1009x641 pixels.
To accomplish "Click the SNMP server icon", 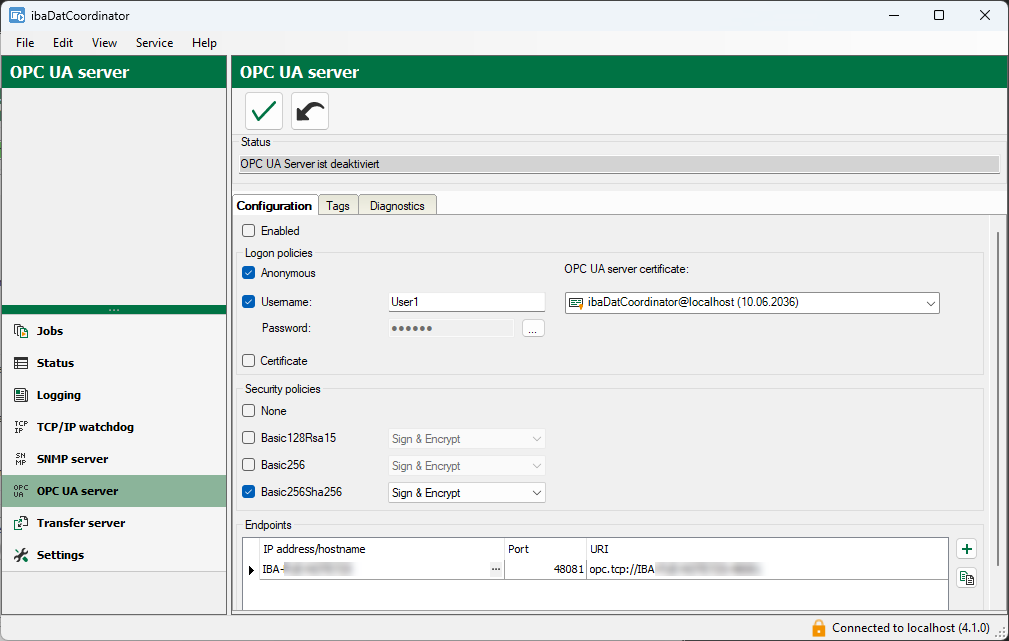I will click(x=21, y=459).
